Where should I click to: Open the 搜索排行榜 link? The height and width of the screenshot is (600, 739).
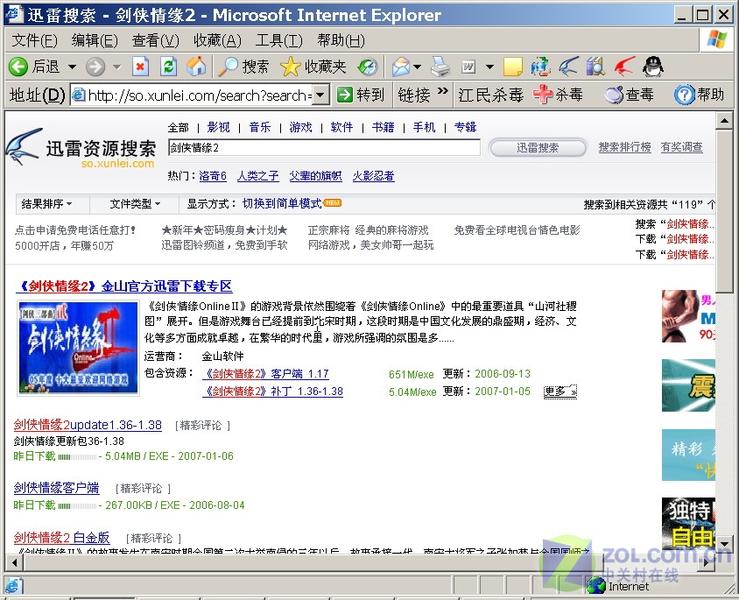624,147
